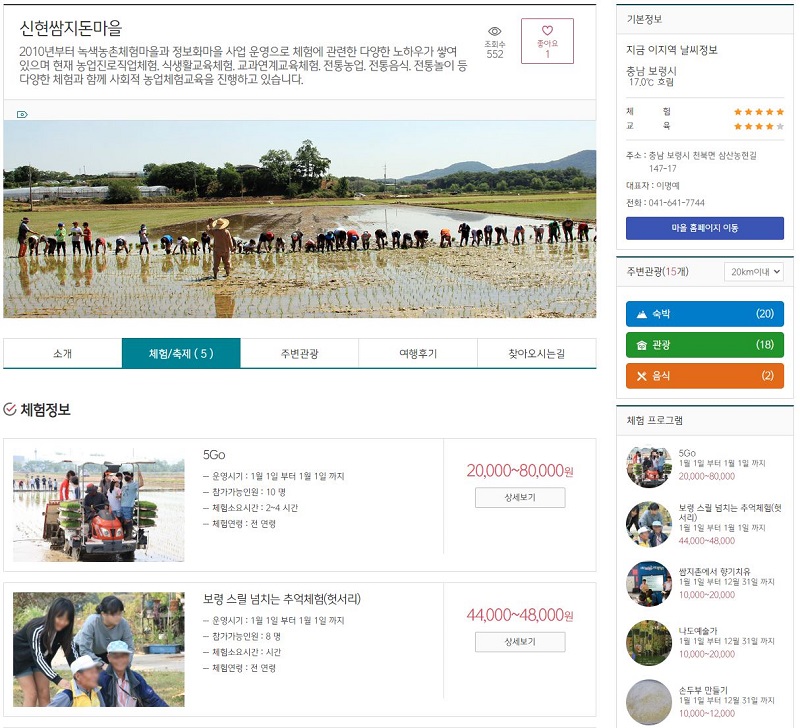The height and width of the screenshot is (728, 800).
Task: Open 손두부 만들기 program in sidebar
Action: tap(703, 690)
